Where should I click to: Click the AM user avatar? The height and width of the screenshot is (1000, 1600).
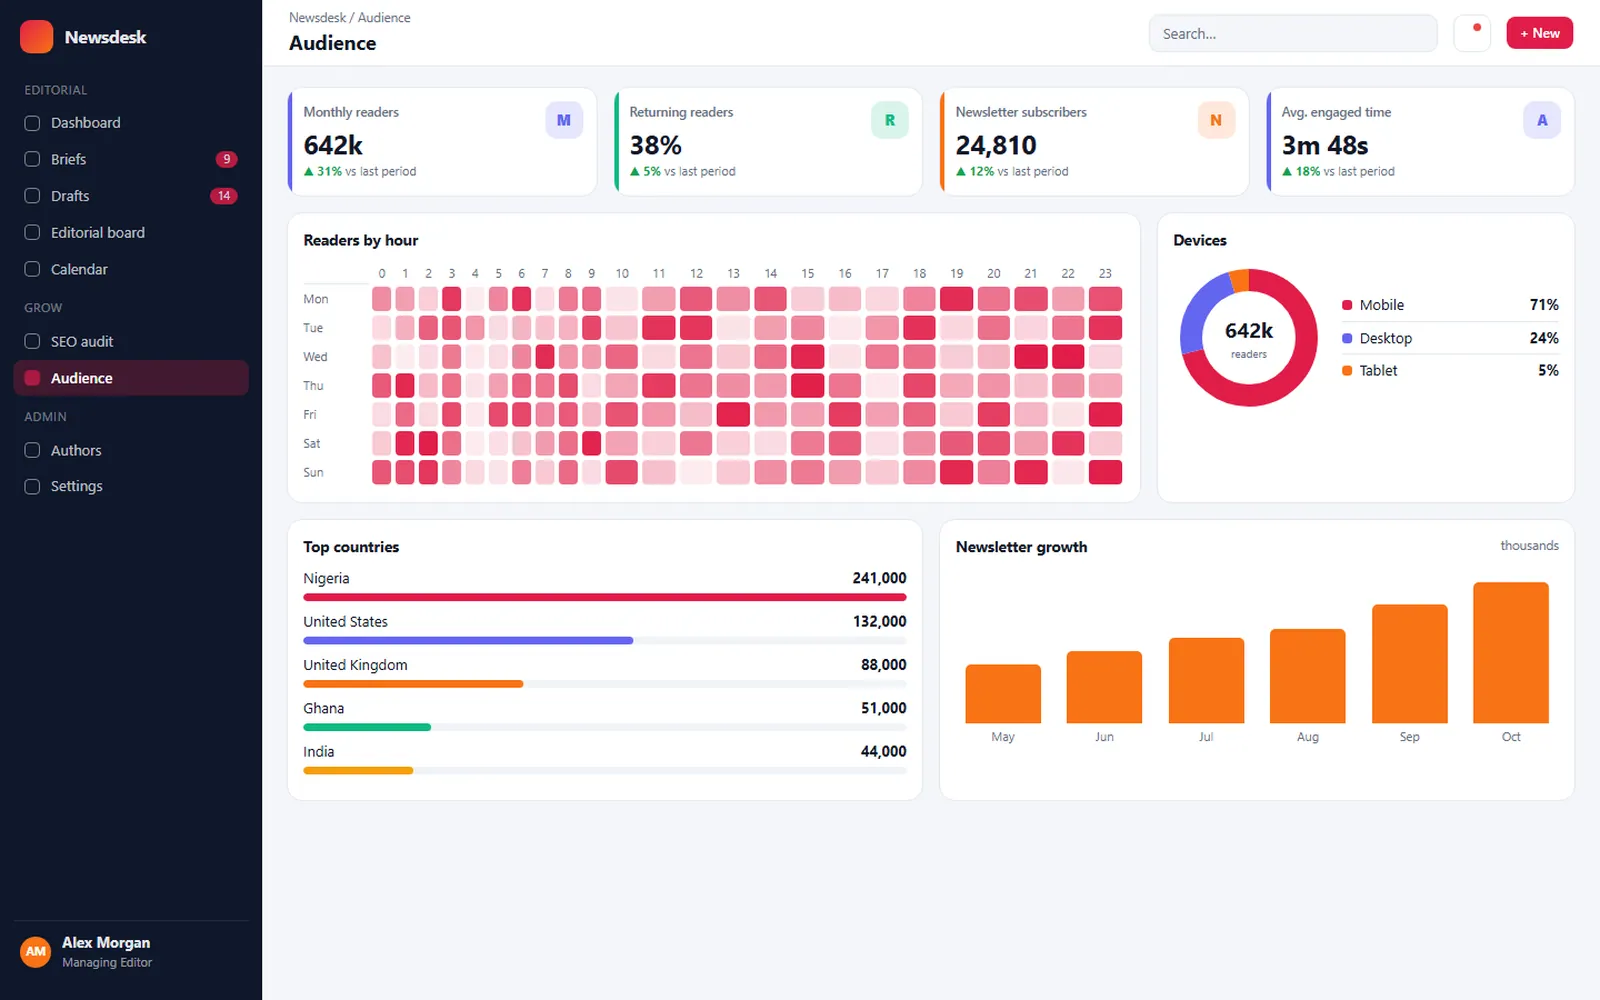tap(36, 951)
